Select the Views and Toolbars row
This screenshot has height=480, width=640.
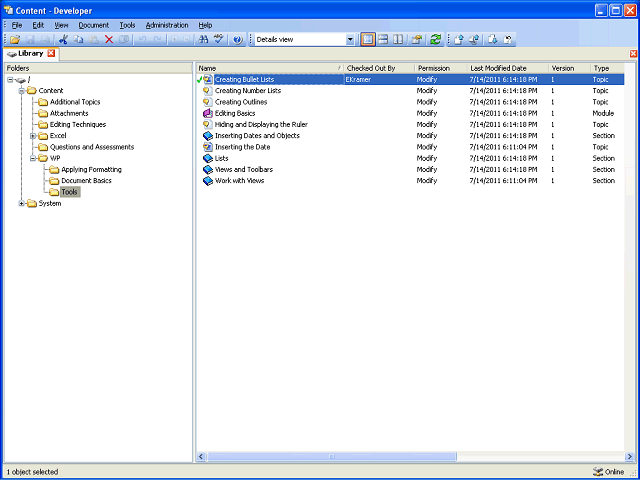410,169
